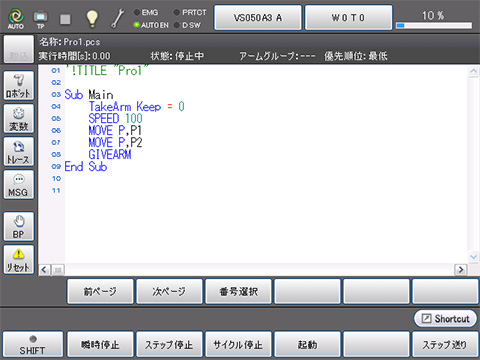Open the MSG messages panel
480x360 pixels.
(x=19, y=185)
